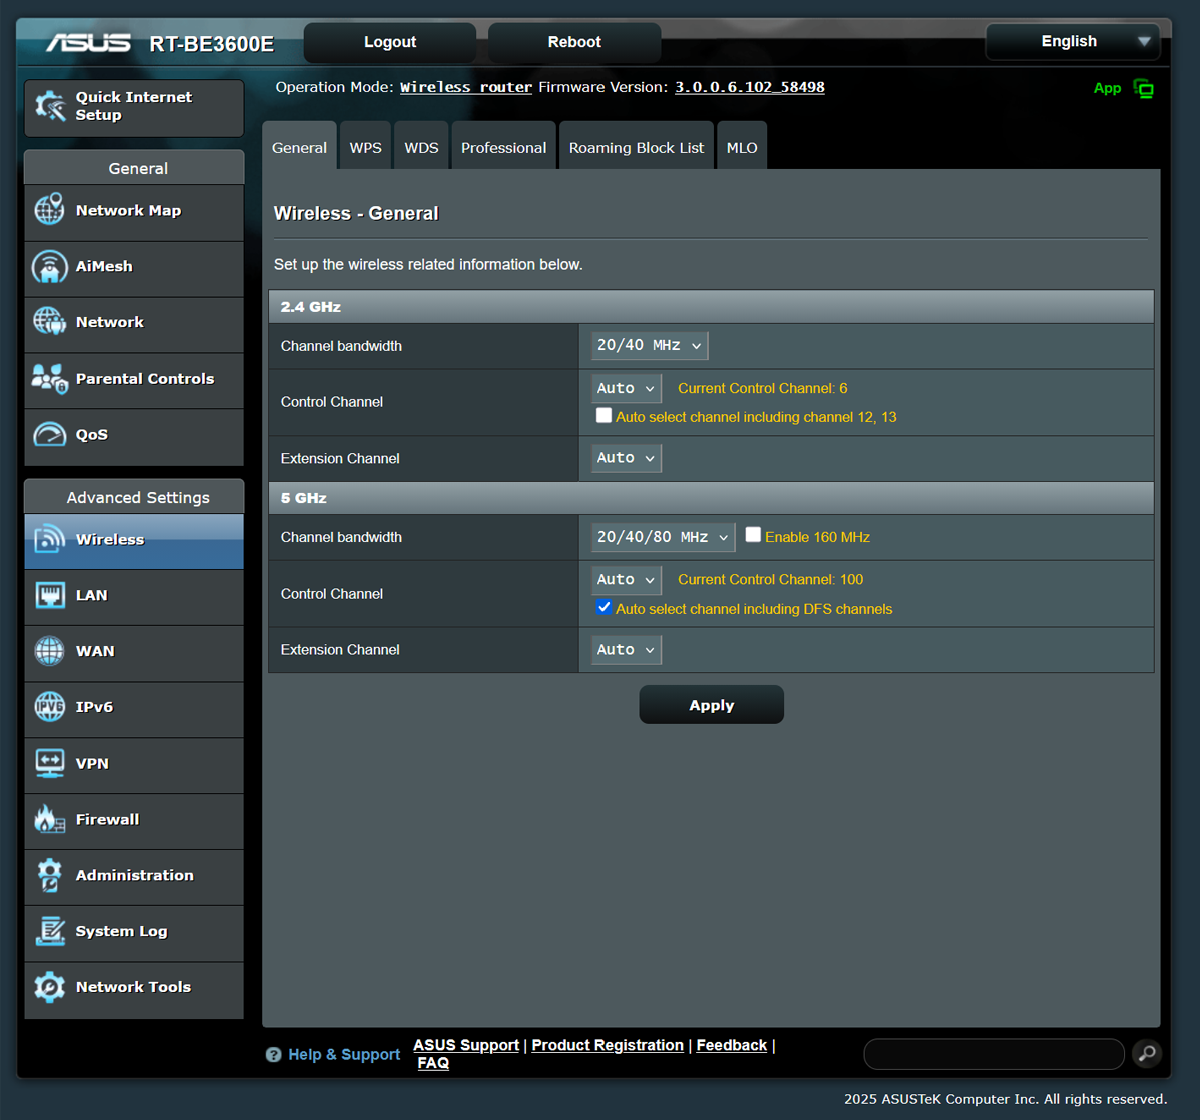Click the green App QR icon
Screen dimensions: 1200x1120
(1144, 89)
